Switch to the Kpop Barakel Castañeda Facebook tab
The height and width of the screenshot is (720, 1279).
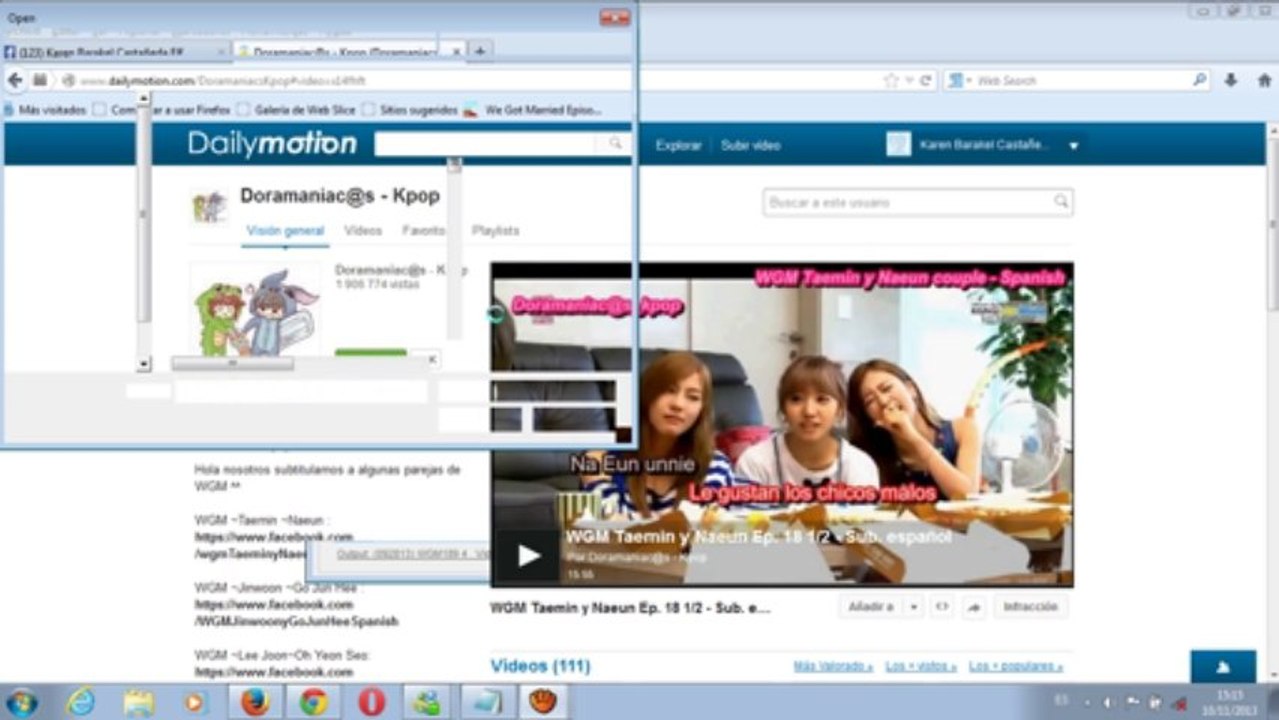[115, 51]
